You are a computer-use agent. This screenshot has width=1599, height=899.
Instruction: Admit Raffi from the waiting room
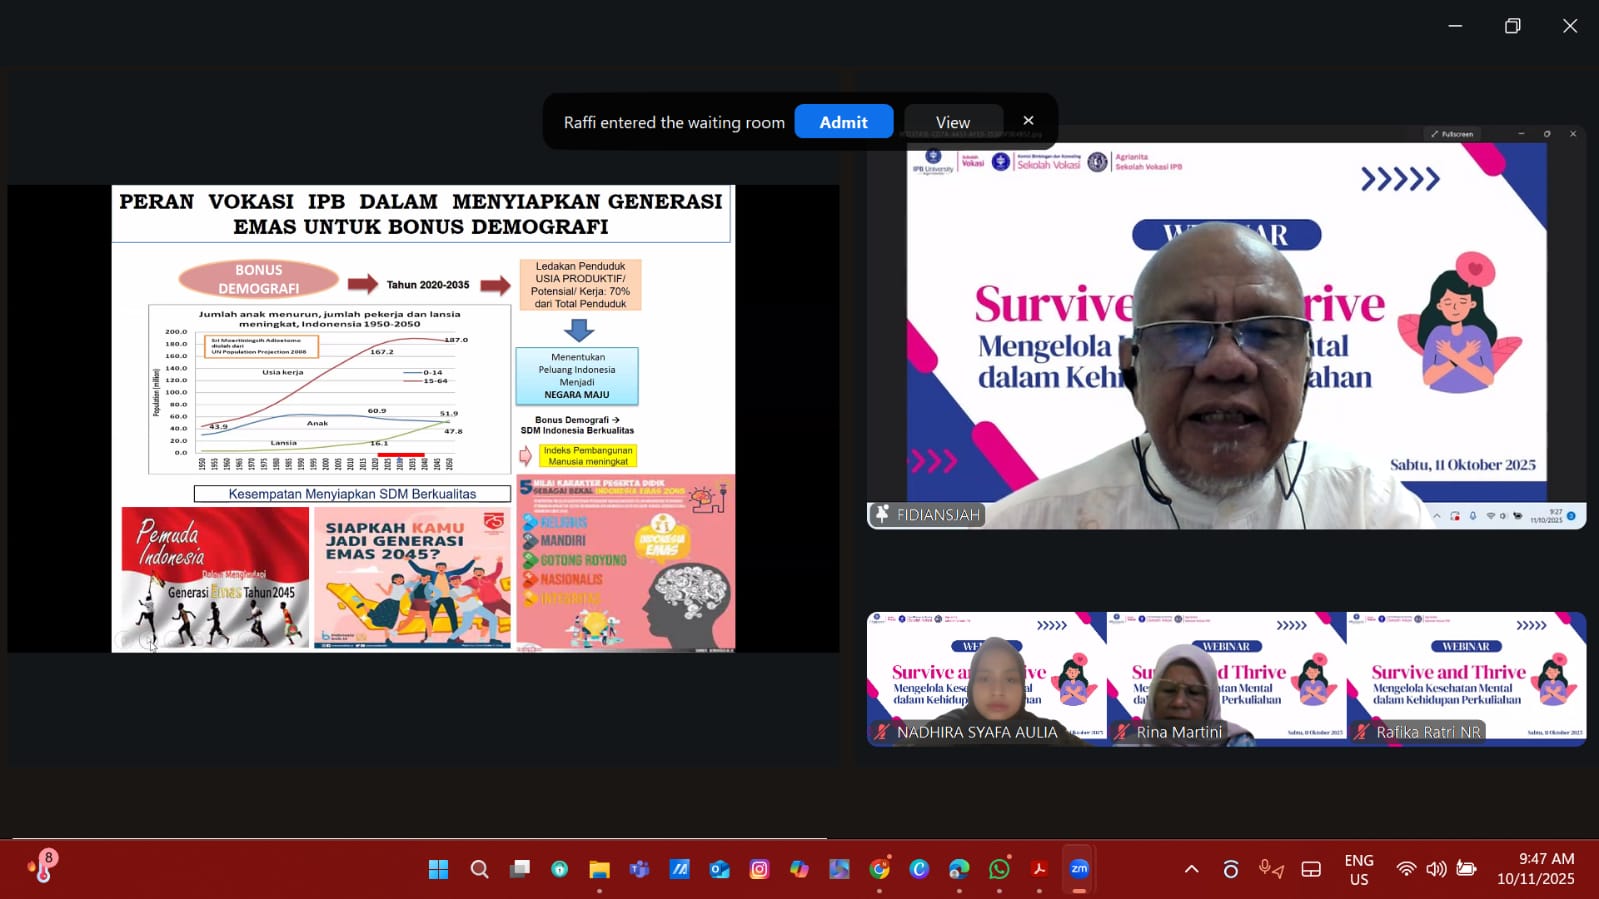click(843, 122)
